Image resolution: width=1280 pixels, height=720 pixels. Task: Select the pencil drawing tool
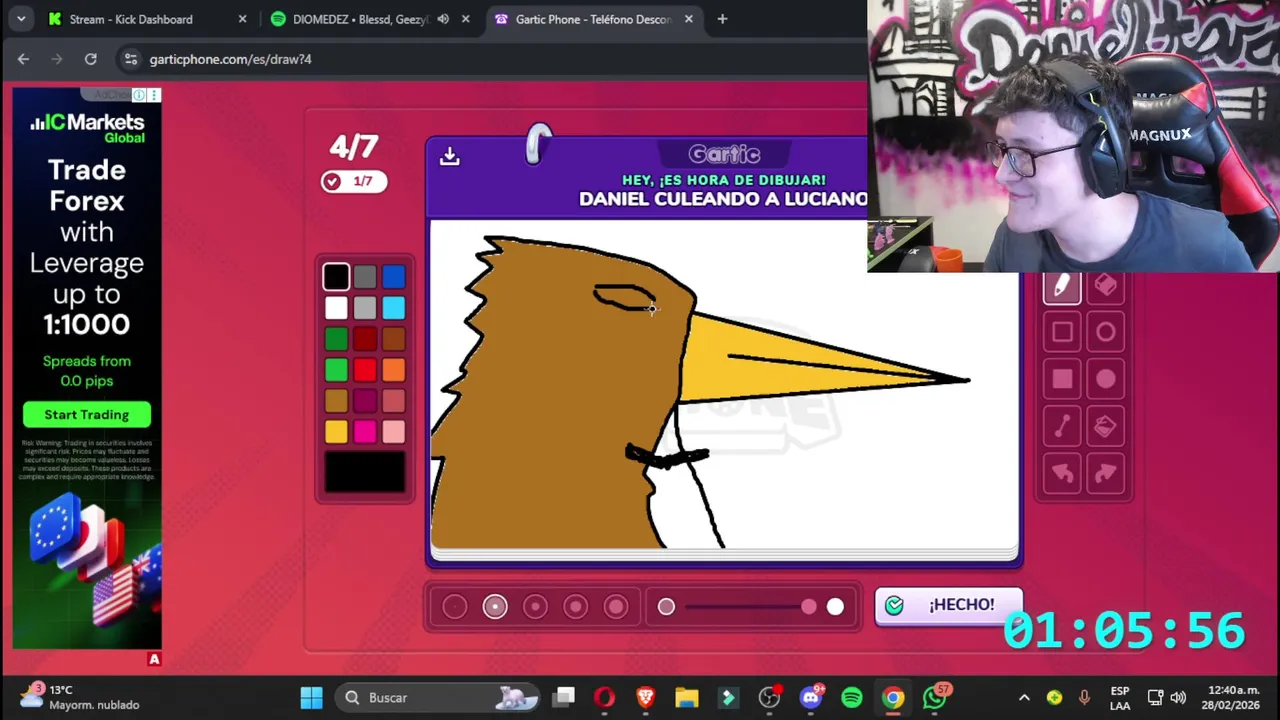point(1062,286)
